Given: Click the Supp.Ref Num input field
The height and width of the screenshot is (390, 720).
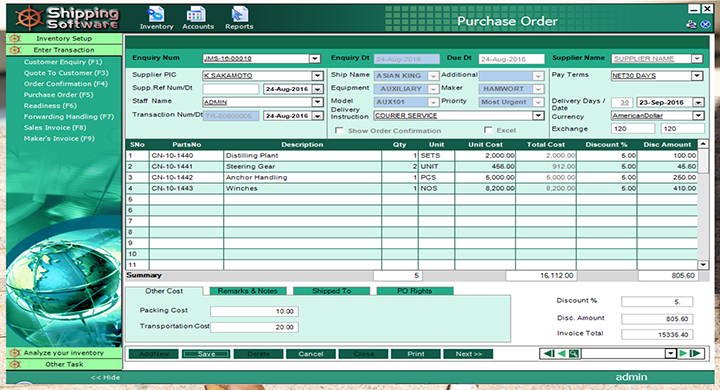Looking at the screenshot, I should (231, 89).
